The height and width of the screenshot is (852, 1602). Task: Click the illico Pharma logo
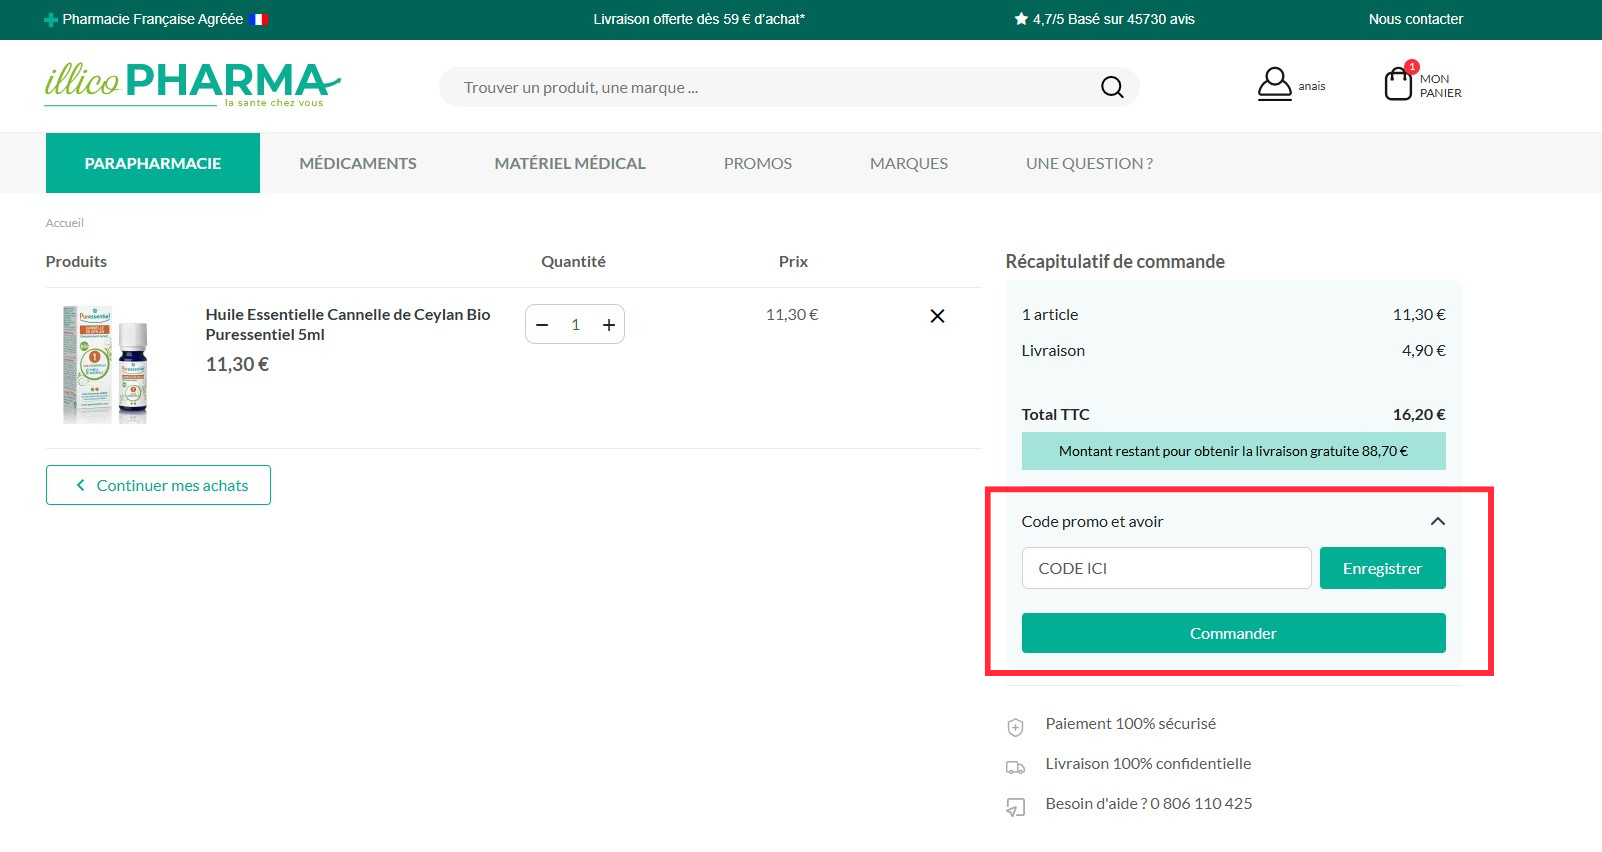point(192,84)
